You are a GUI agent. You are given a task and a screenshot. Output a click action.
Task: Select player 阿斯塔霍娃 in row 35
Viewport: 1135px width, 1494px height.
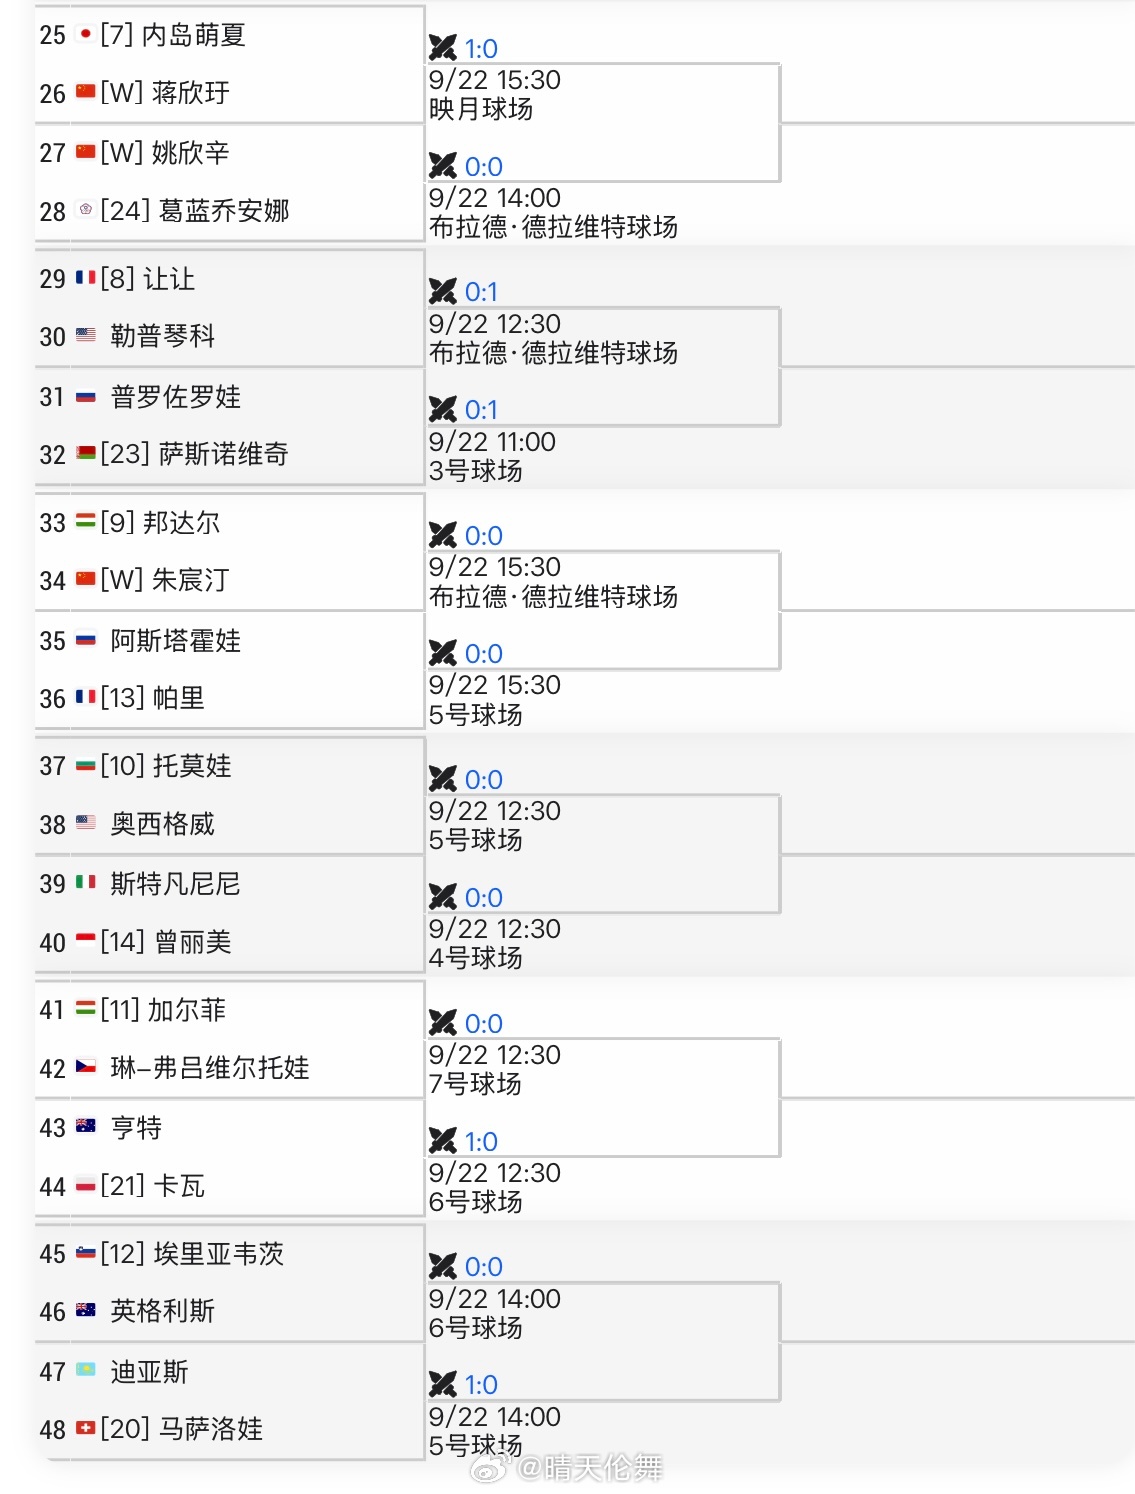pyautogui.click(x=176, y=640)
